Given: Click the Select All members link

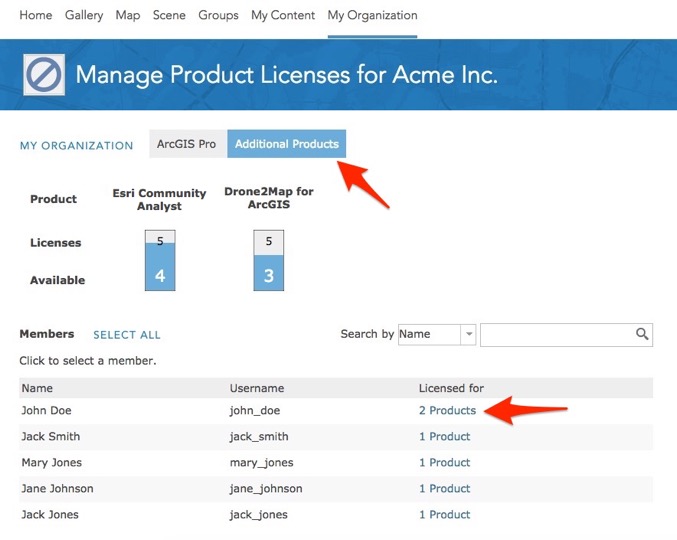Looking at the screenshot, I should (127, 335).
